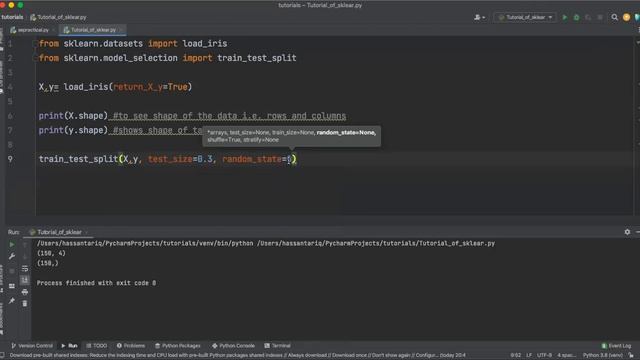The height and width of the screenshot is (360, 640).
Task: Click the parameter info tooltip popup
Action: pos(291,136)
